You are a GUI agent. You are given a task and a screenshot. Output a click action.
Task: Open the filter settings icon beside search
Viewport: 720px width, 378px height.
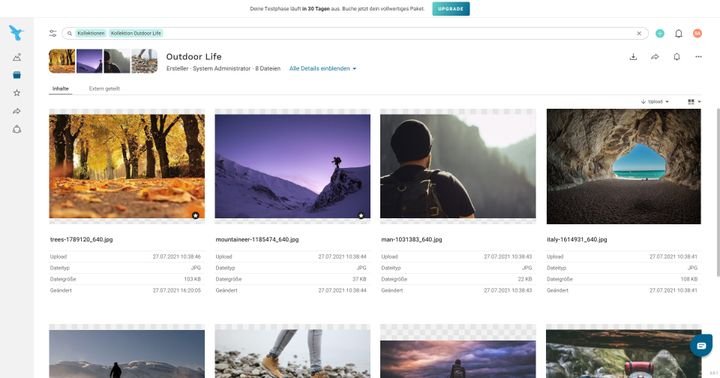(x=53, y=33)
